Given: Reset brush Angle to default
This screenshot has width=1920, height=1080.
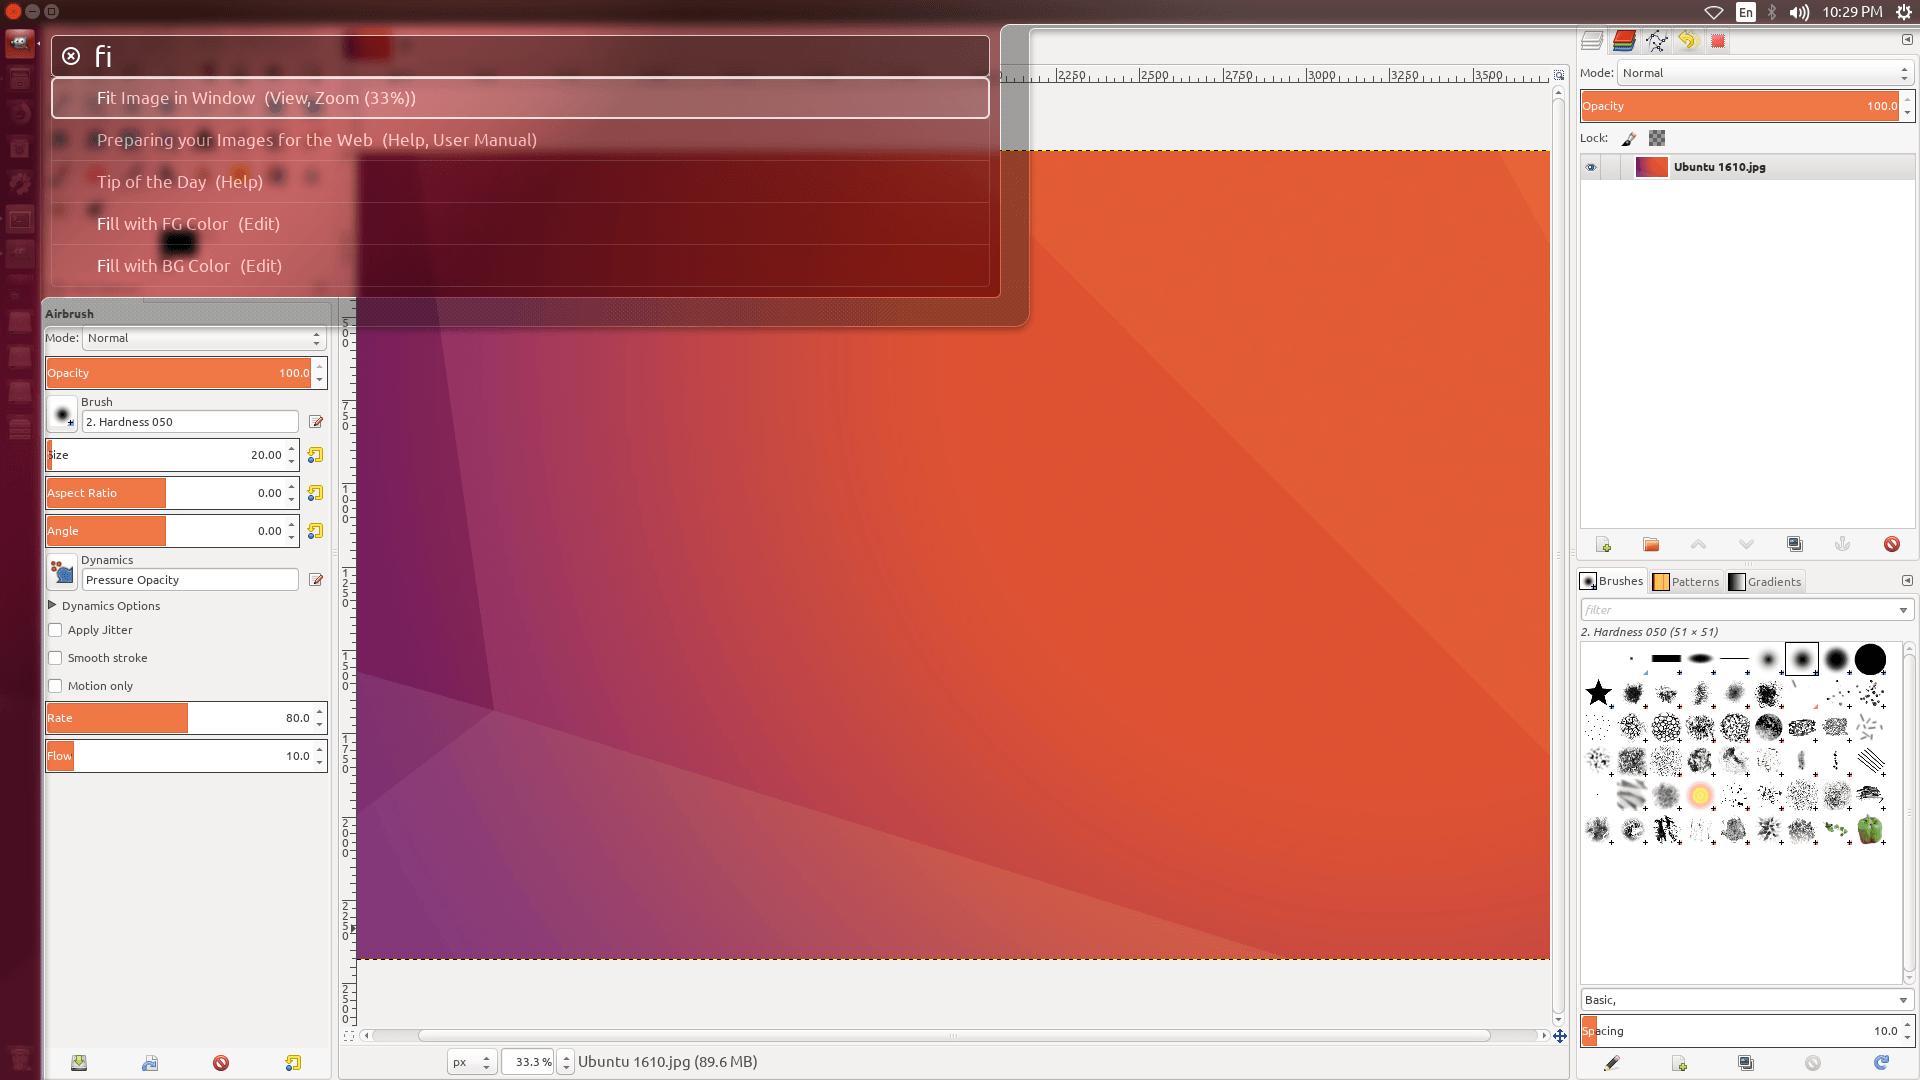Looking at the screenshot, I should click(x=315, y=531).
